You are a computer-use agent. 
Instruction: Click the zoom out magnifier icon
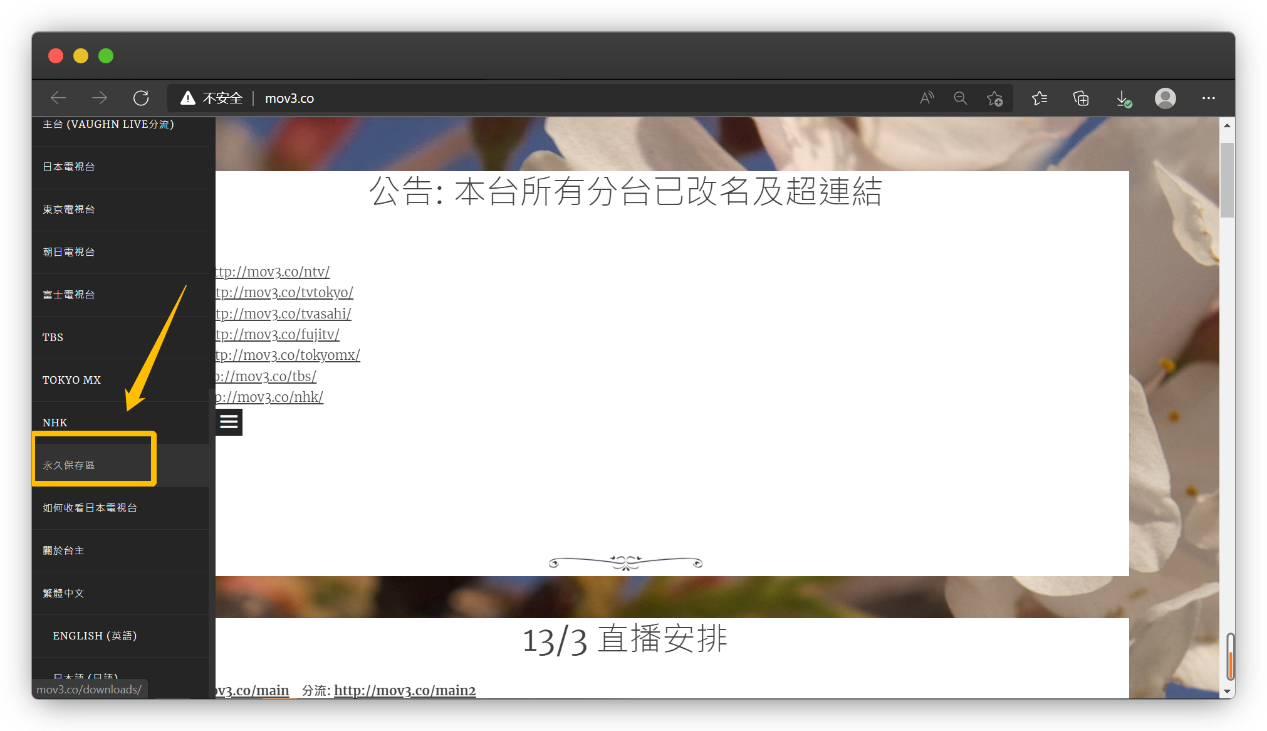[960, 98]
